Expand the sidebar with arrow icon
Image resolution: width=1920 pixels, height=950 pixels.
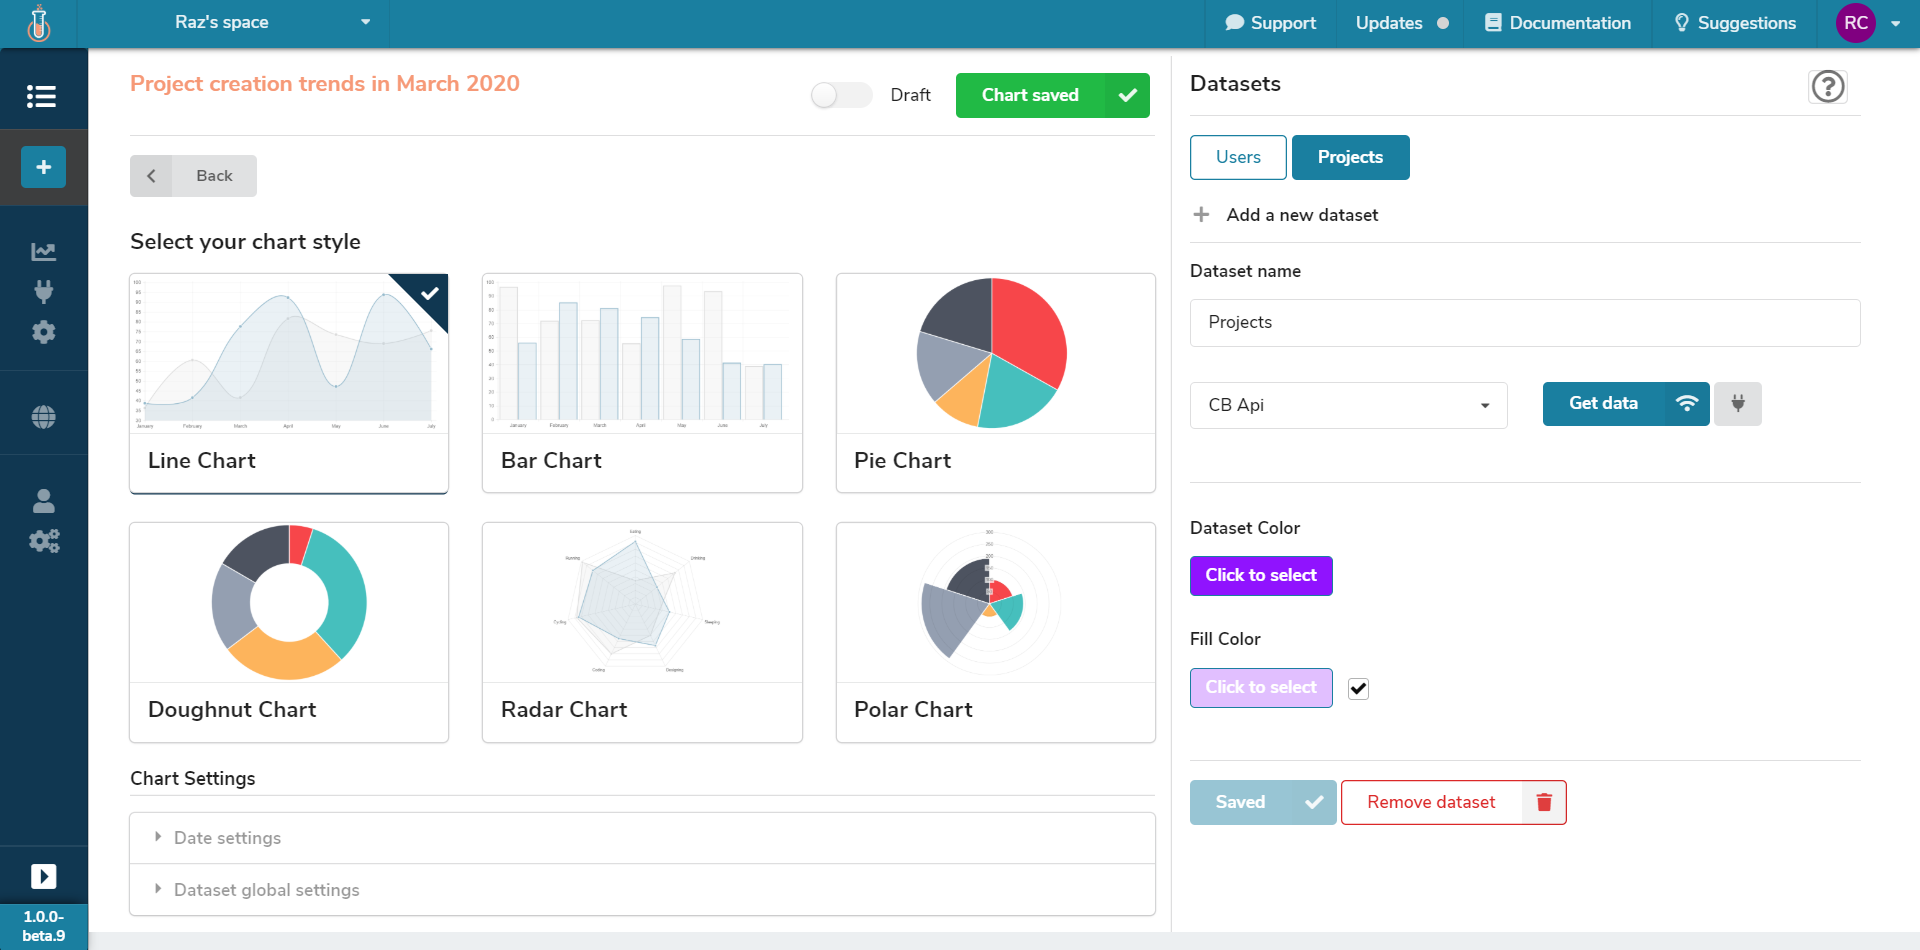(43, 876)
